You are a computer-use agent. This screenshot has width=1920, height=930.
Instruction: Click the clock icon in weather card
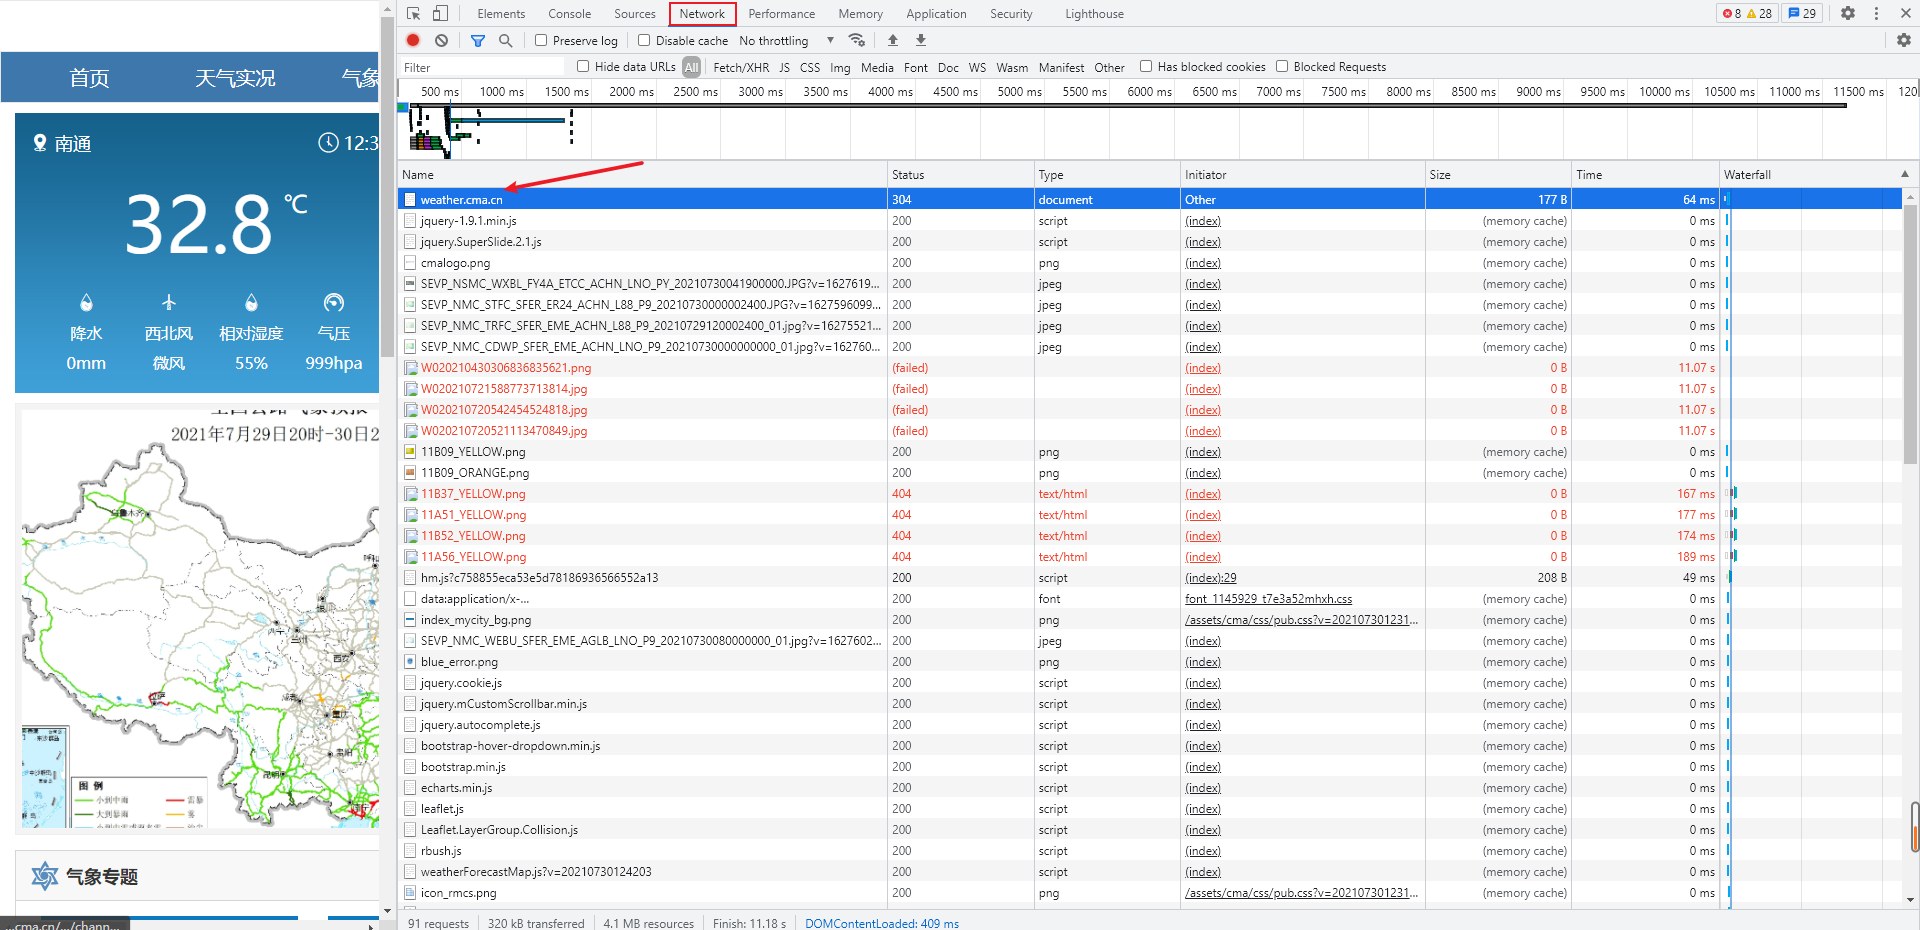328,143
